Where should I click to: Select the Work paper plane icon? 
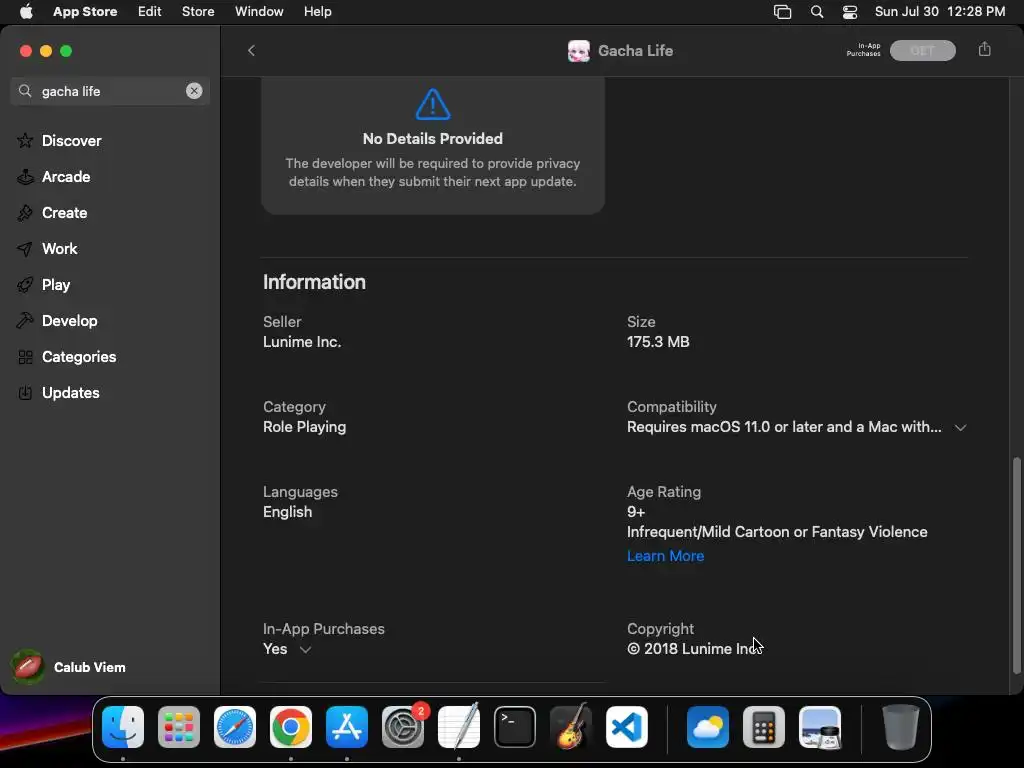(x=25, y=249)
